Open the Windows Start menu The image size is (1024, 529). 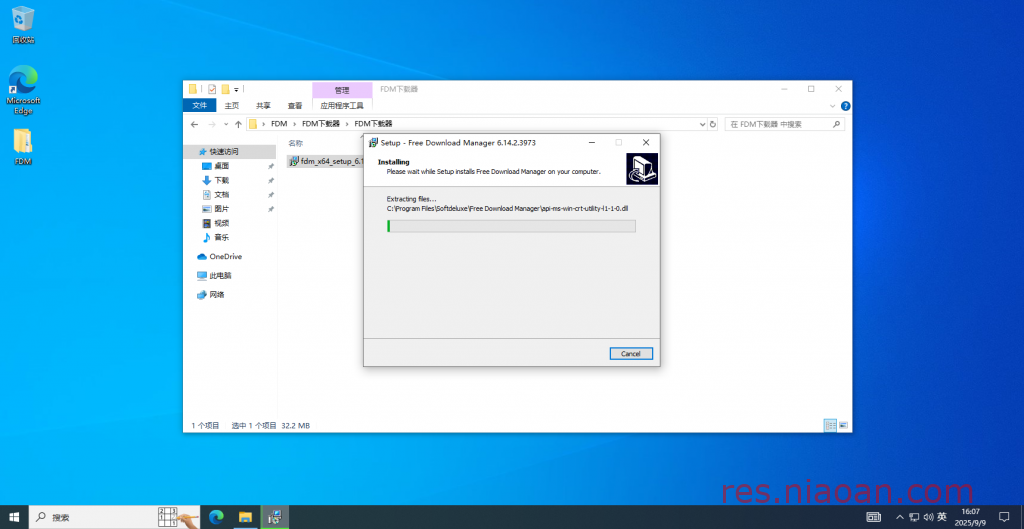[x=14, y=517]
